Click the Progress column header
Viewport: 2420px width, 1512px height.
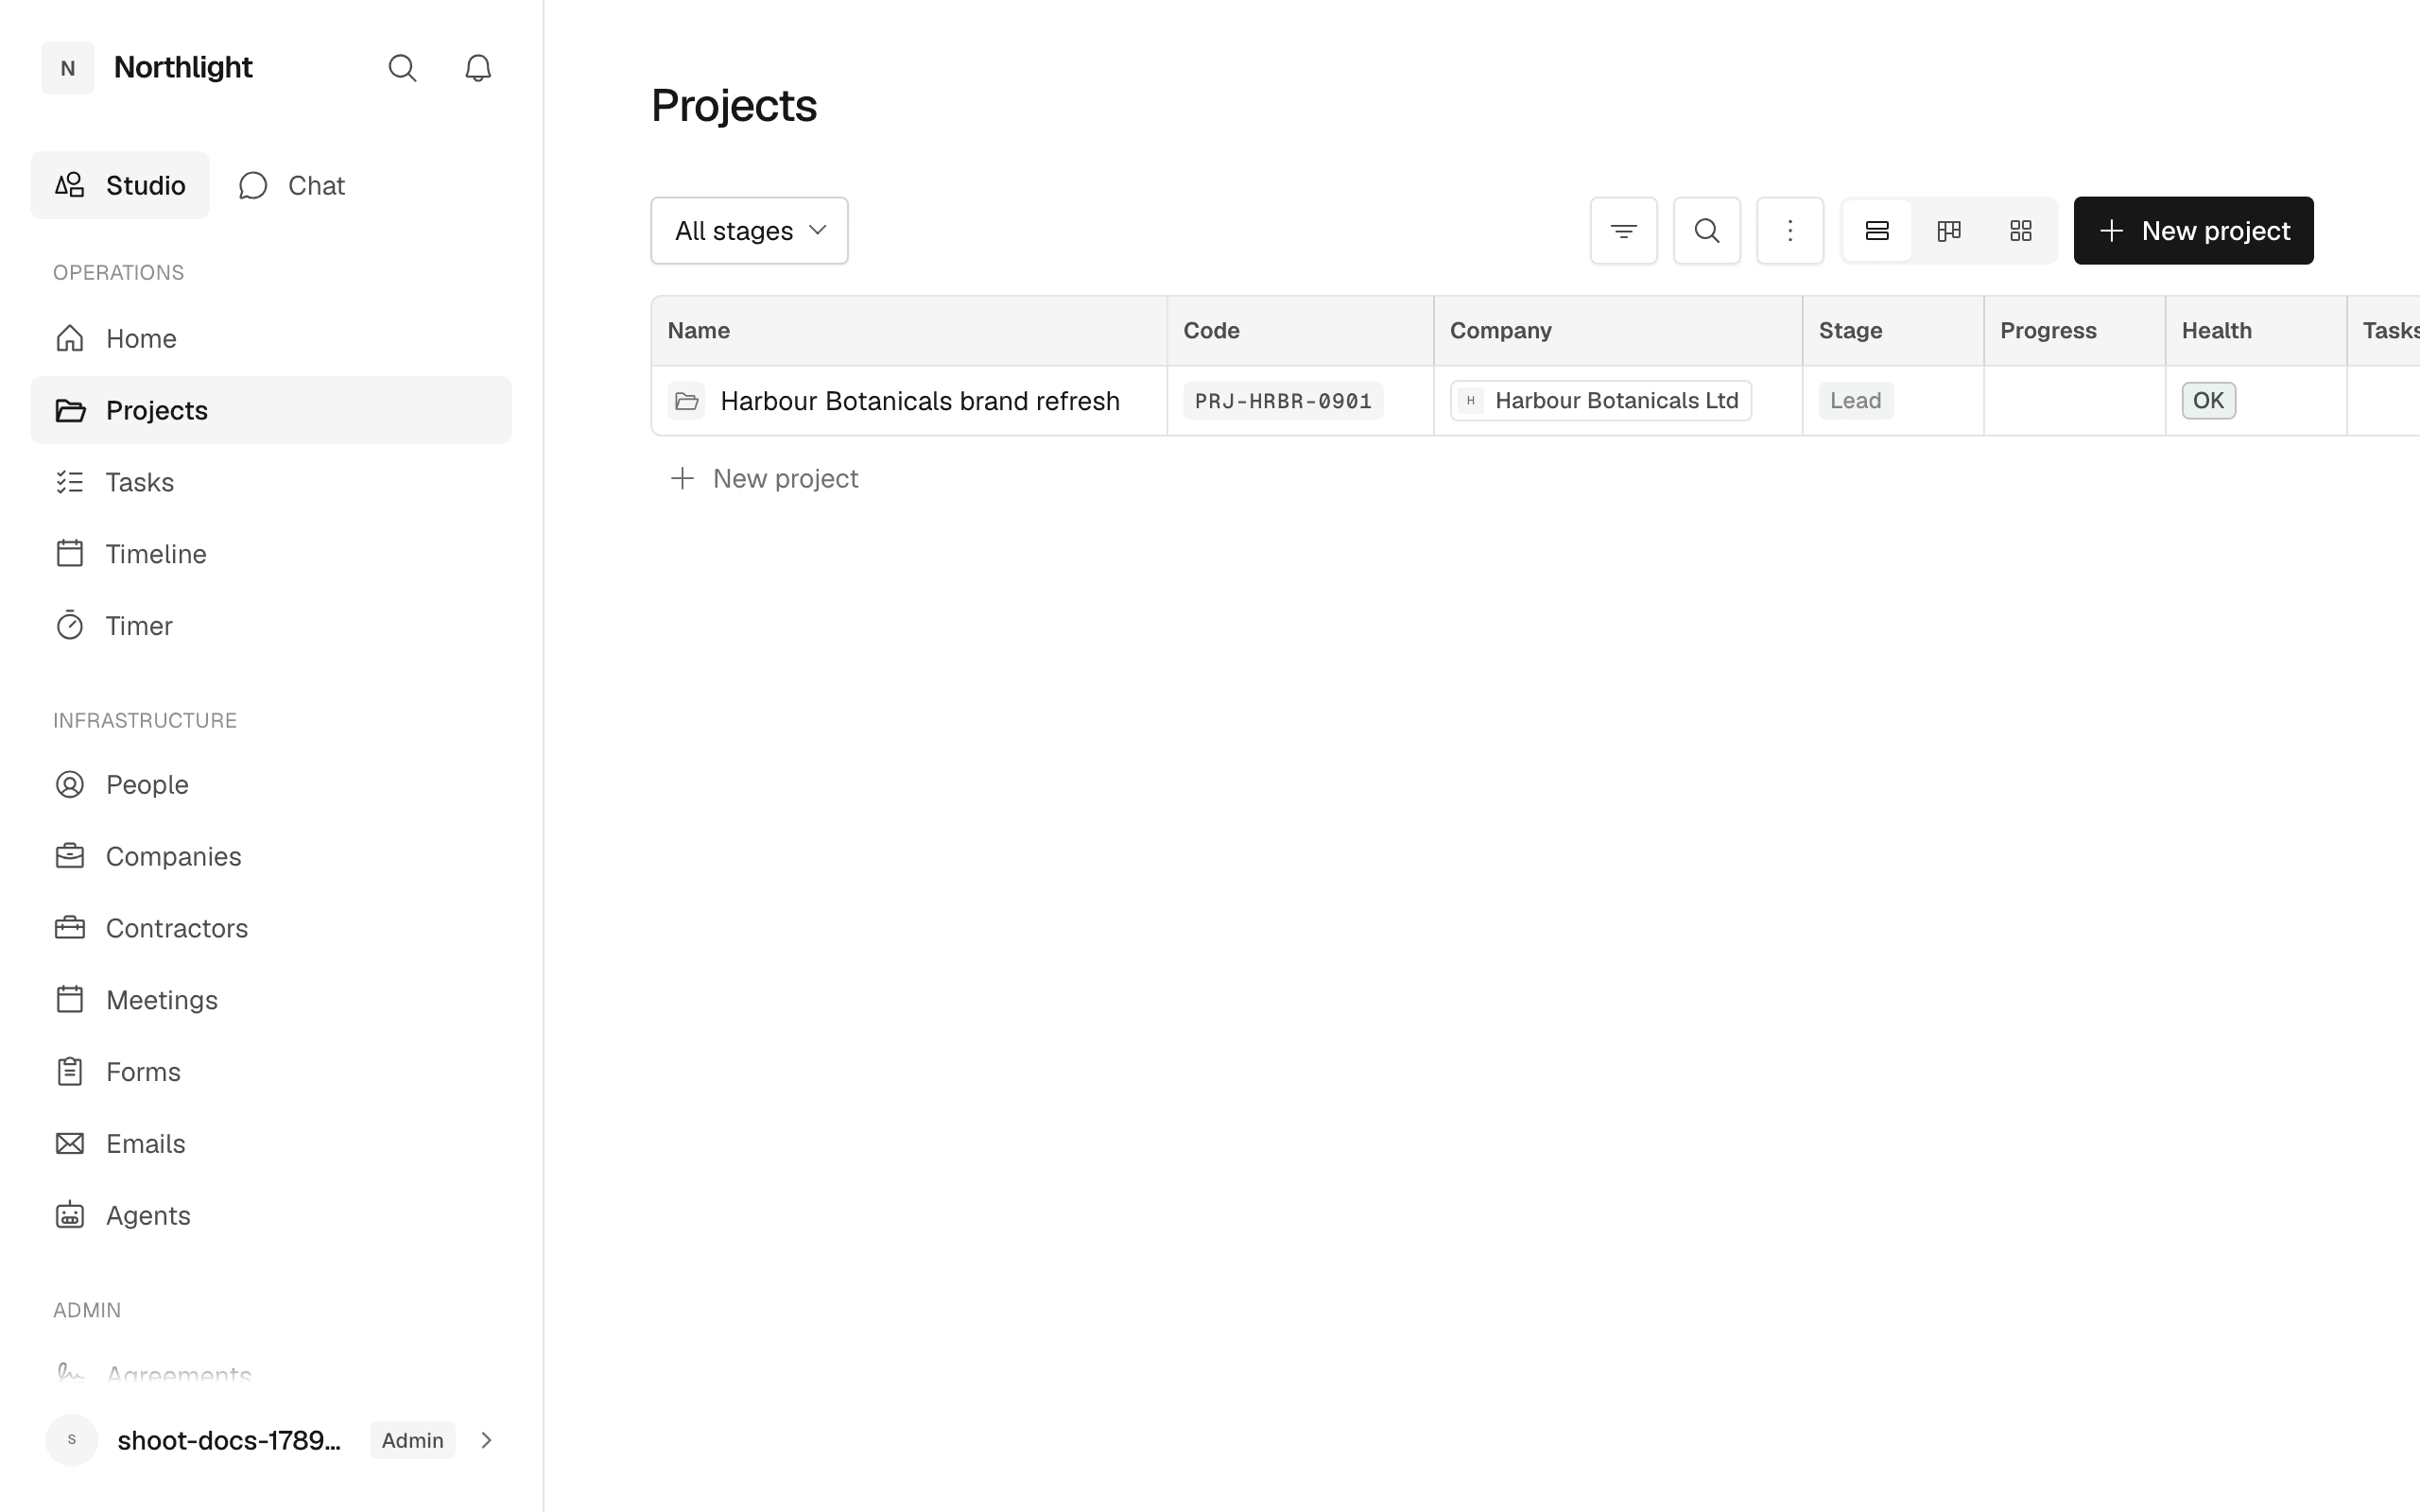pos(2075,331)
